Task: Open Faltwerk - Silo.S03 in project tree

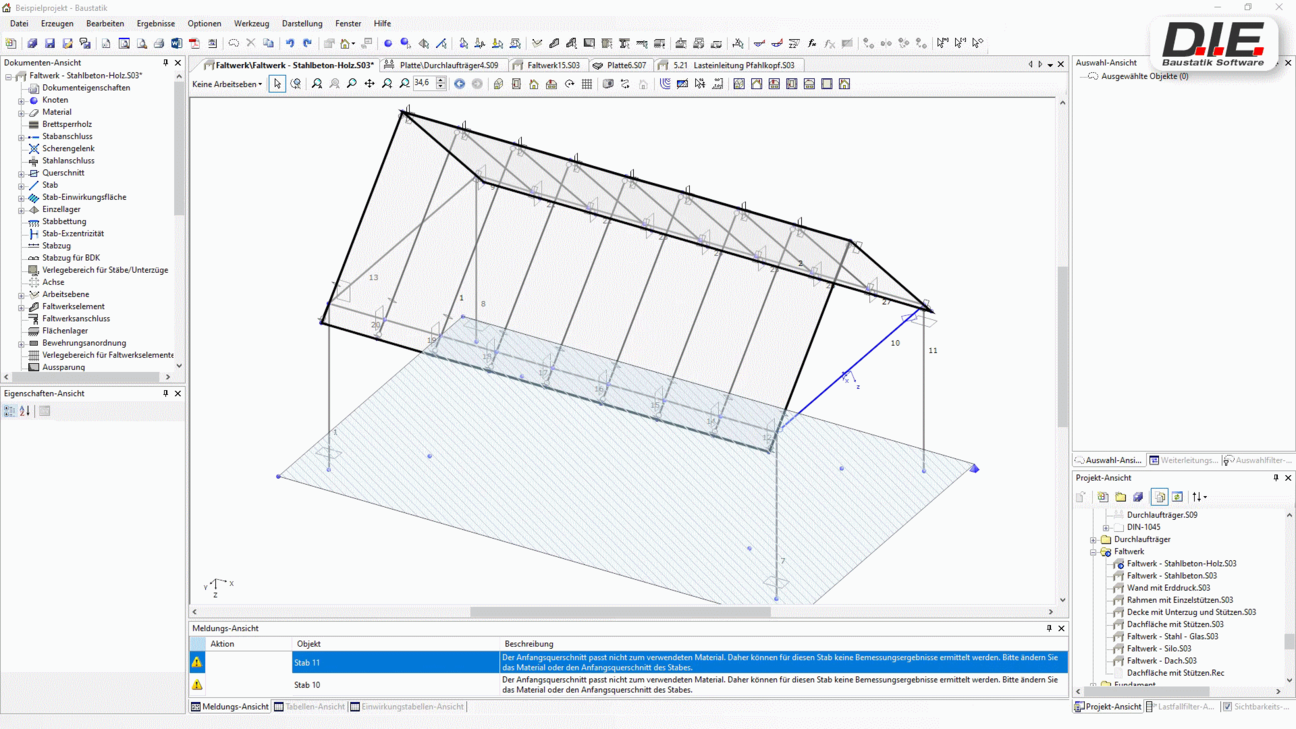Action: click(1158, 648)
